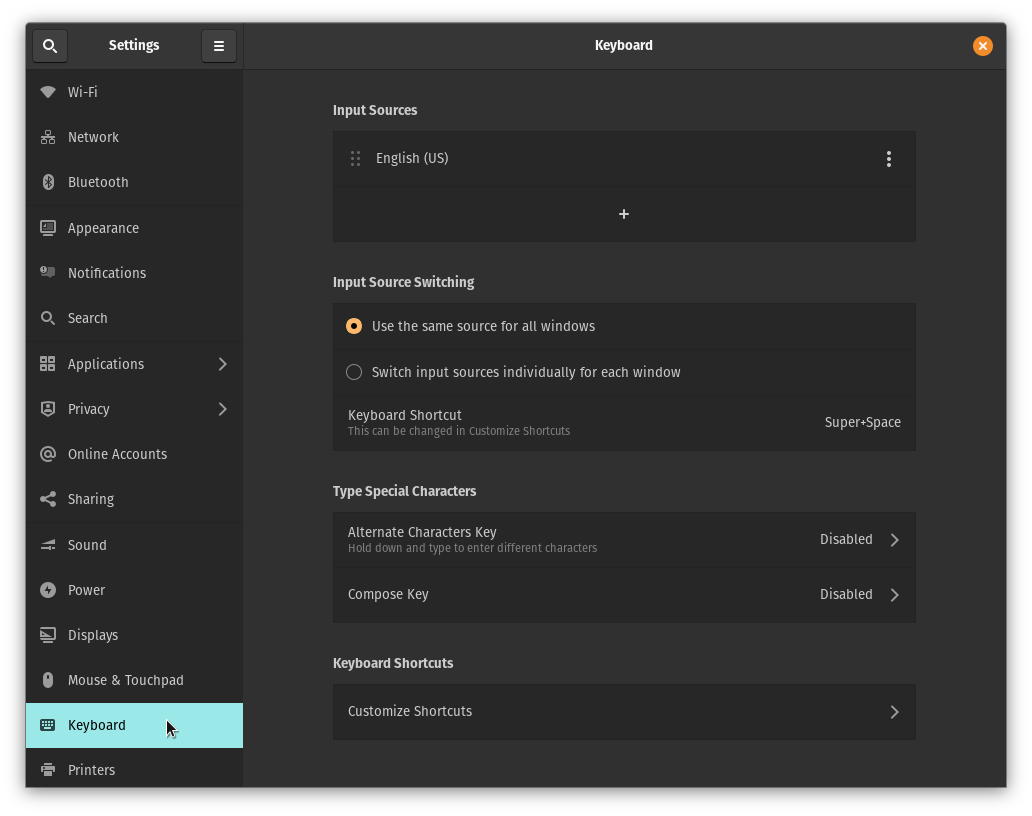The height and width of the screenshot is (816, 1032).
Task: Open the hamburger menu next to Settings title
Action: coord(218,45)
